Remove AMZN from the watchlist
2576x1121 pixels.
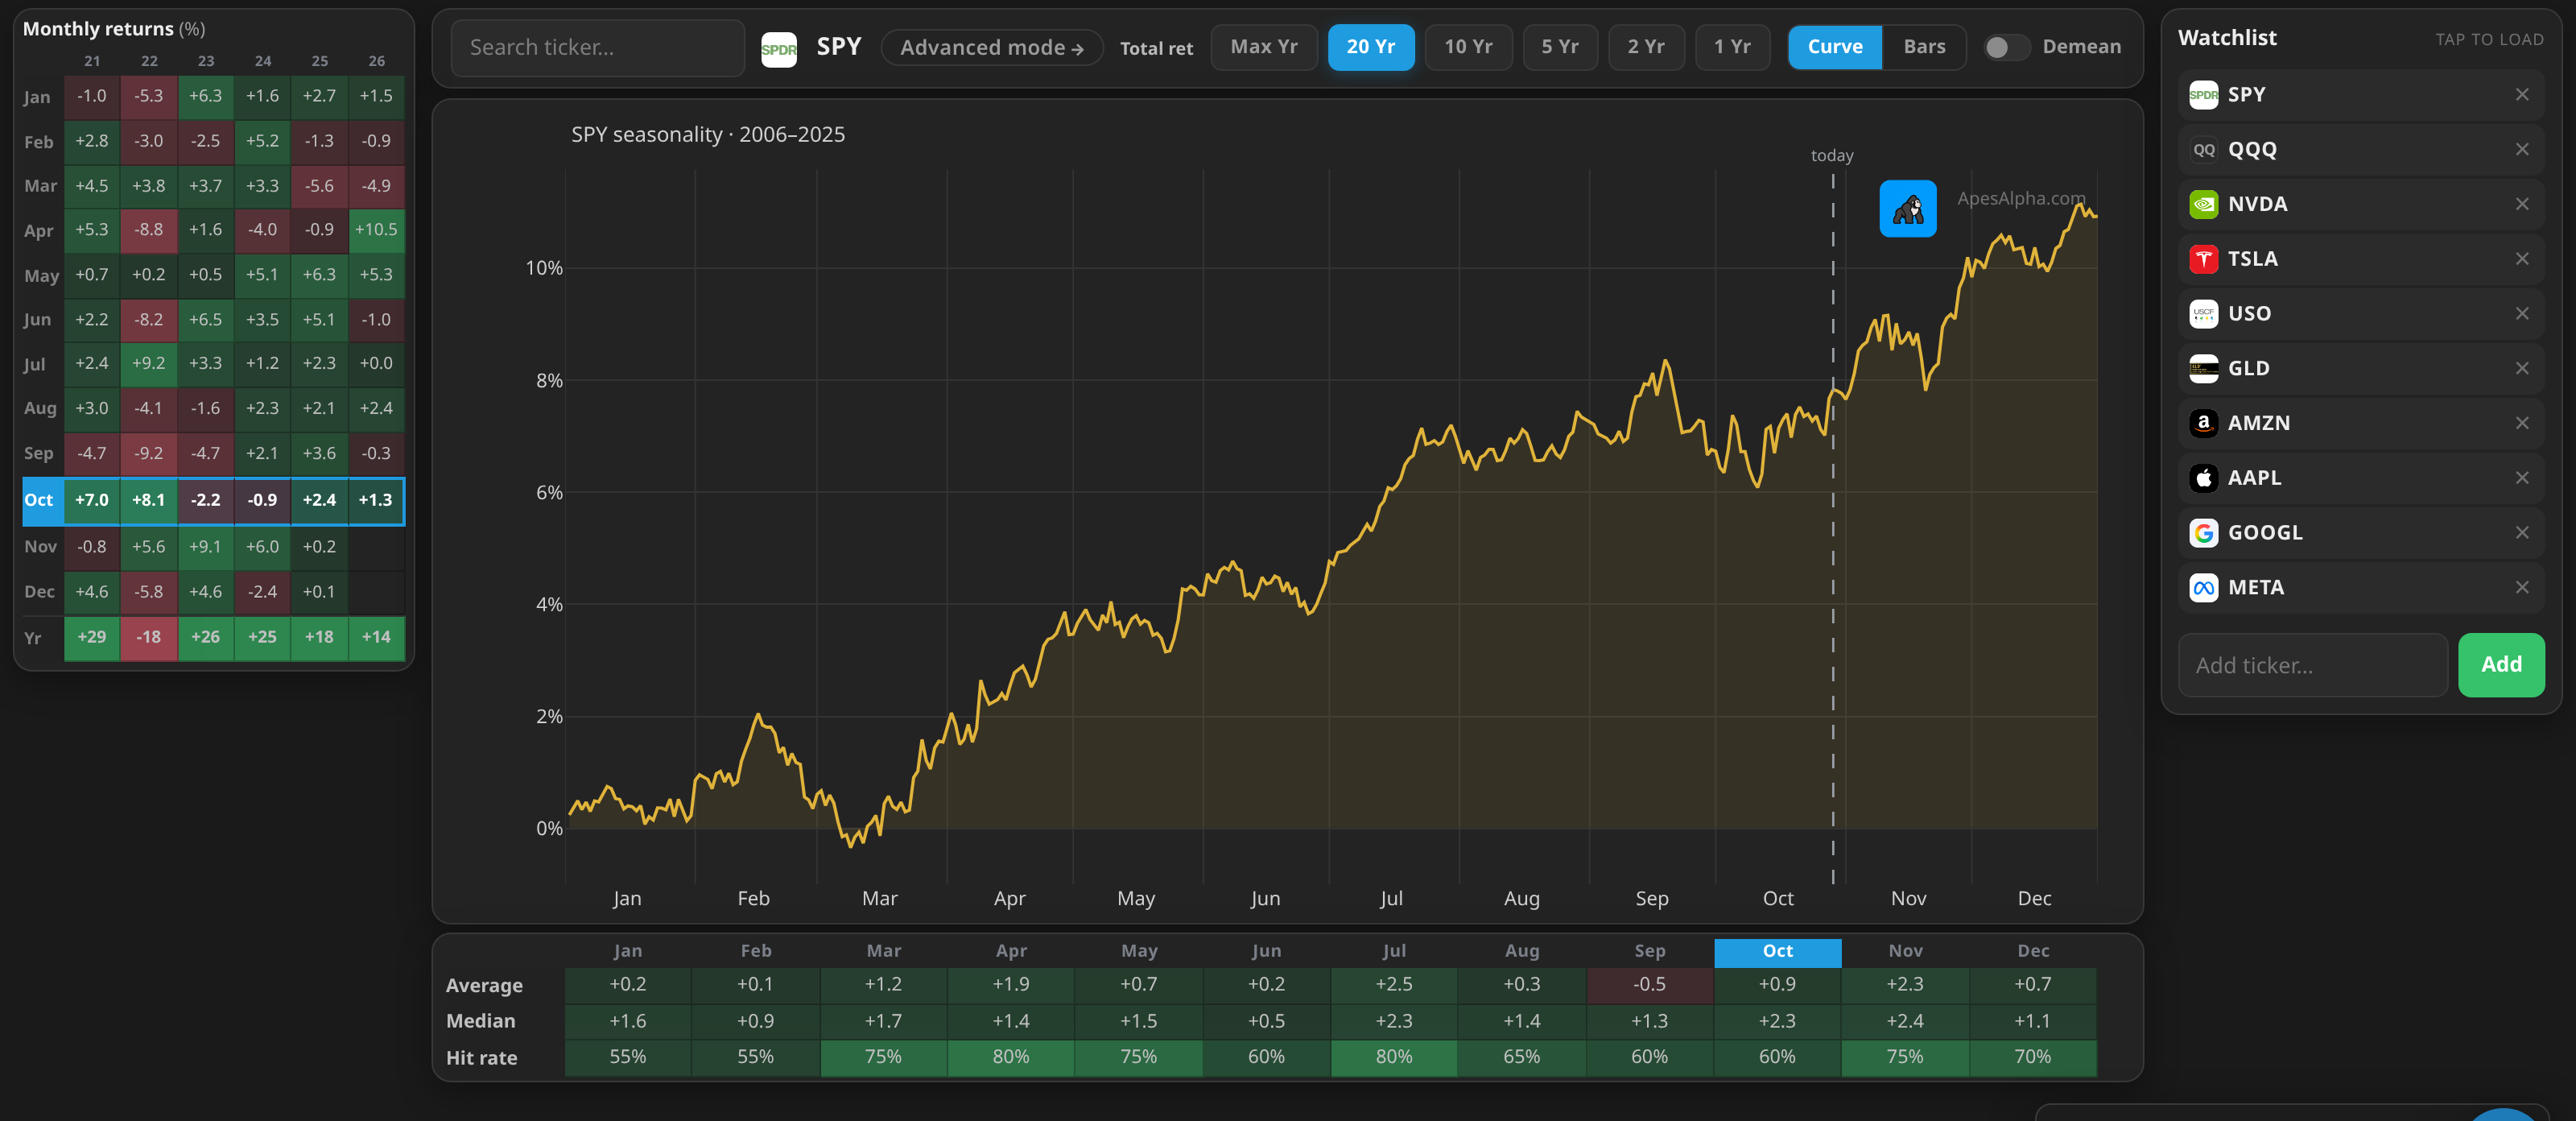(x=2521, y=423)
